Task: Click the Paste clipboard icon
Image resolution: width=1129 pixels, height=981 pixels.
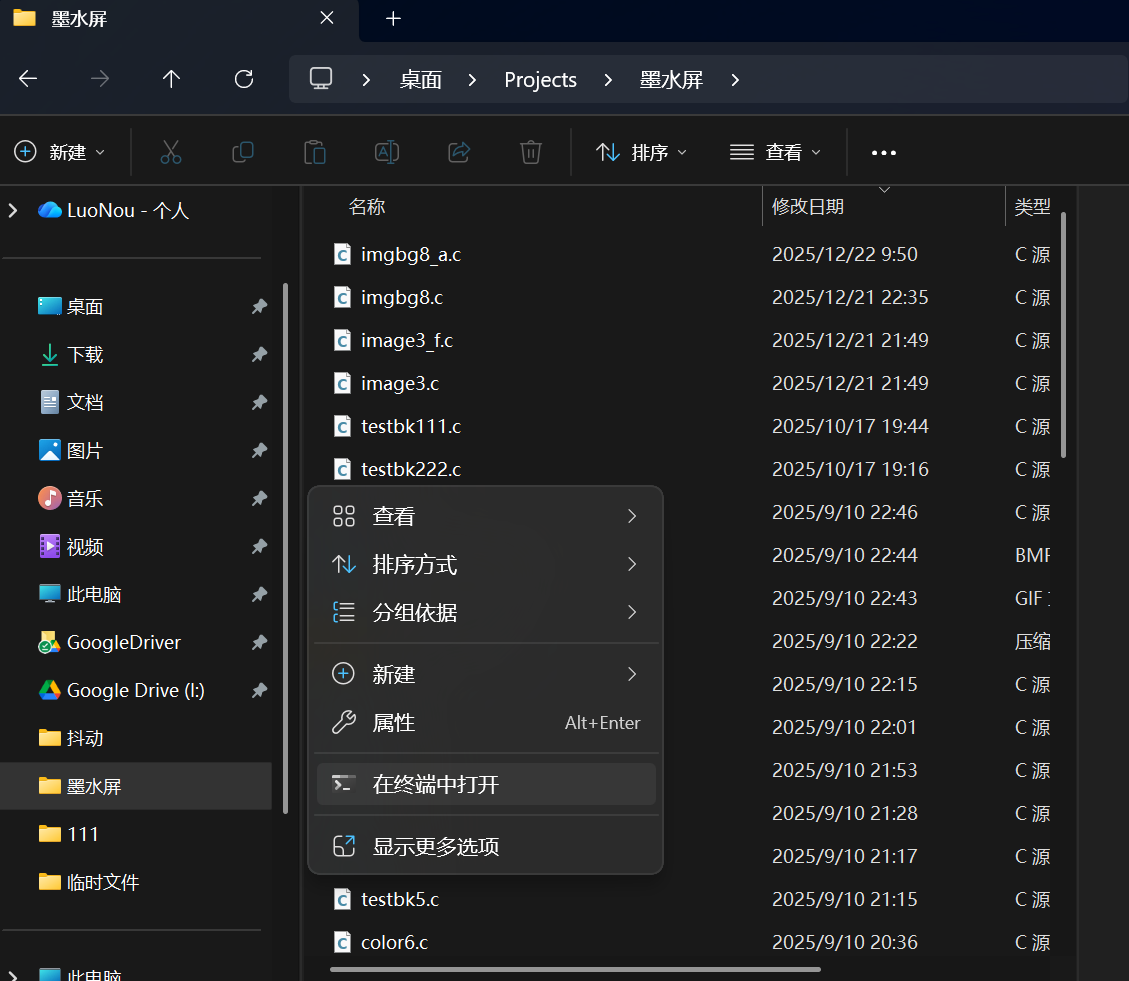Action: point(315,152)
